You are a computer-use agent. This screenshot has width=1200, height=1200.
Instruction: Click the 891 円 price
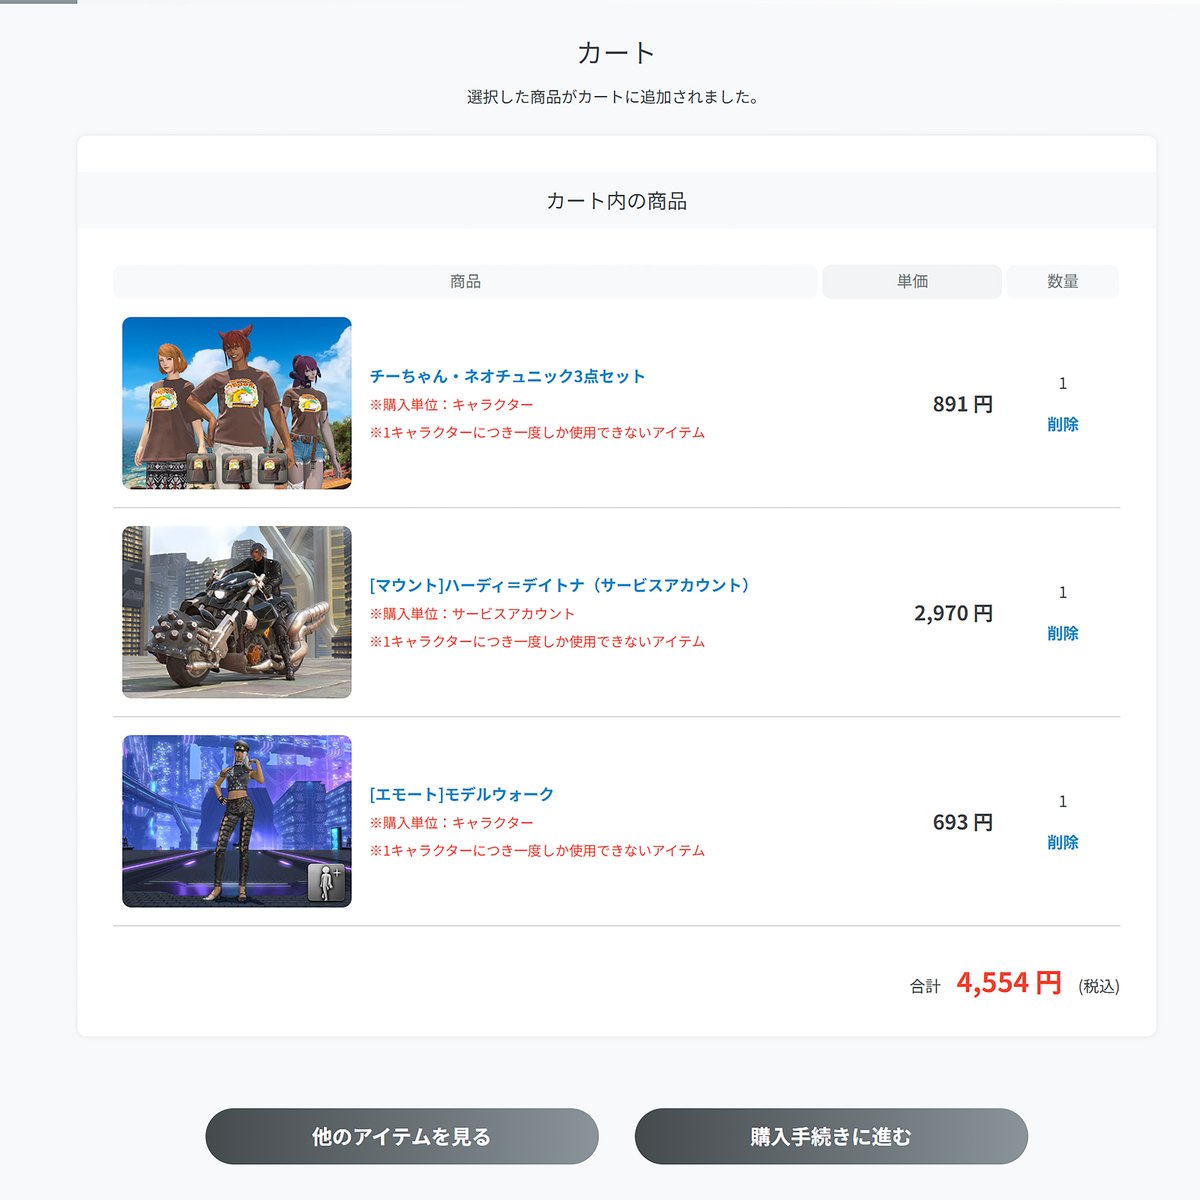point(963,404)
